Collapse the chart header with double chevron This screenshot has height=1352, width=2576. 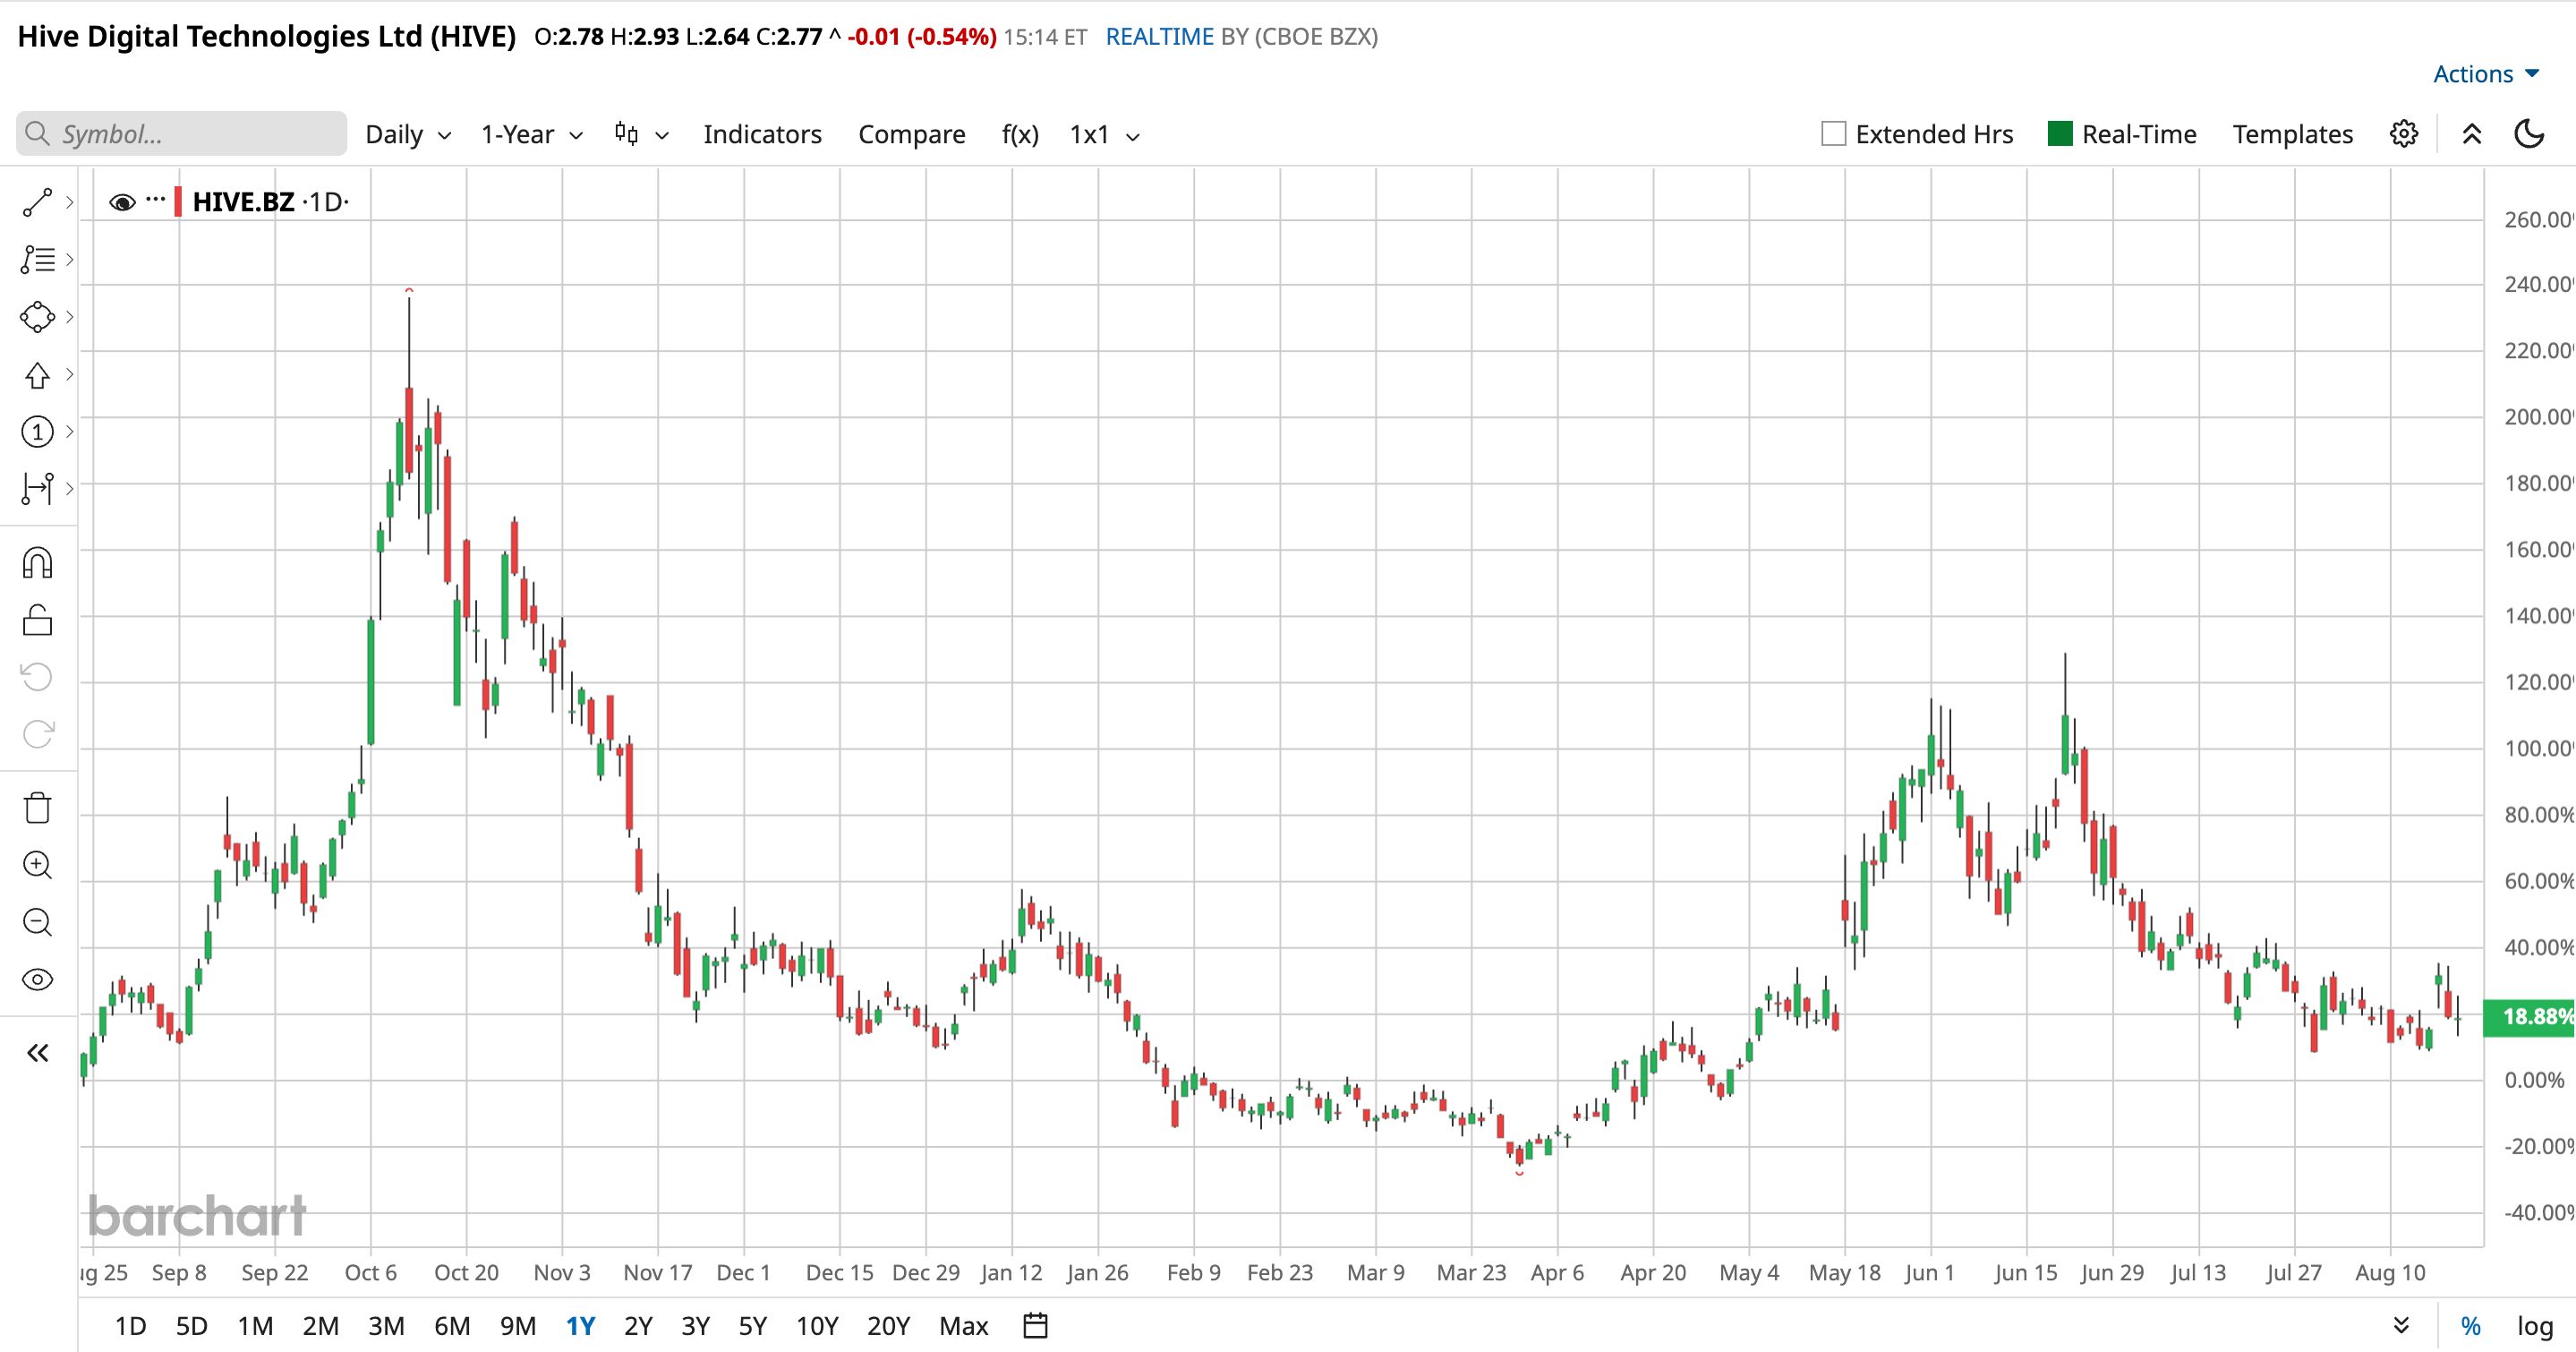[2471, 134]
